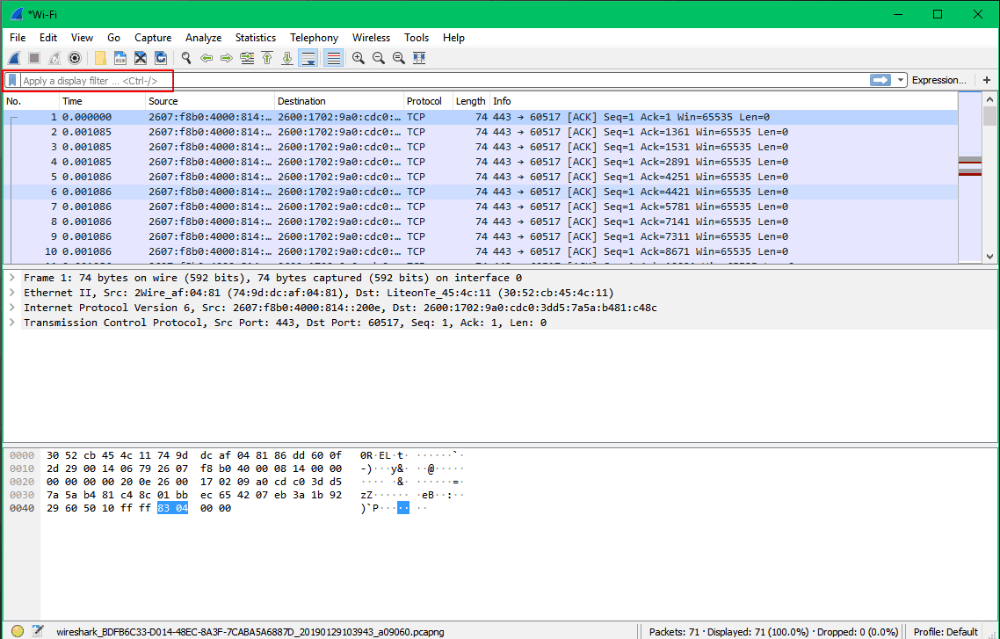Sort by the Info column header
1000x639 pixels.
tap(724, 101)
